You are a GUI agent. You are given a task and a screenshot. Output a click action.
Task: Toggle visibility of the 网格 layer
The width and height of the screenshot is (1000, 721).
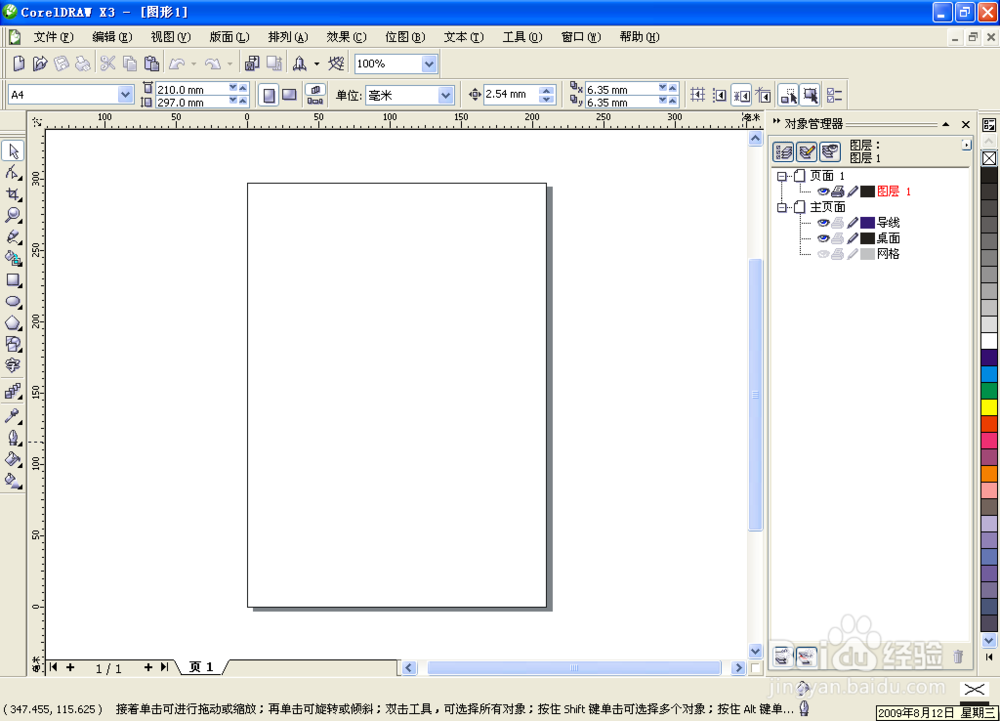tap(823, 253)
